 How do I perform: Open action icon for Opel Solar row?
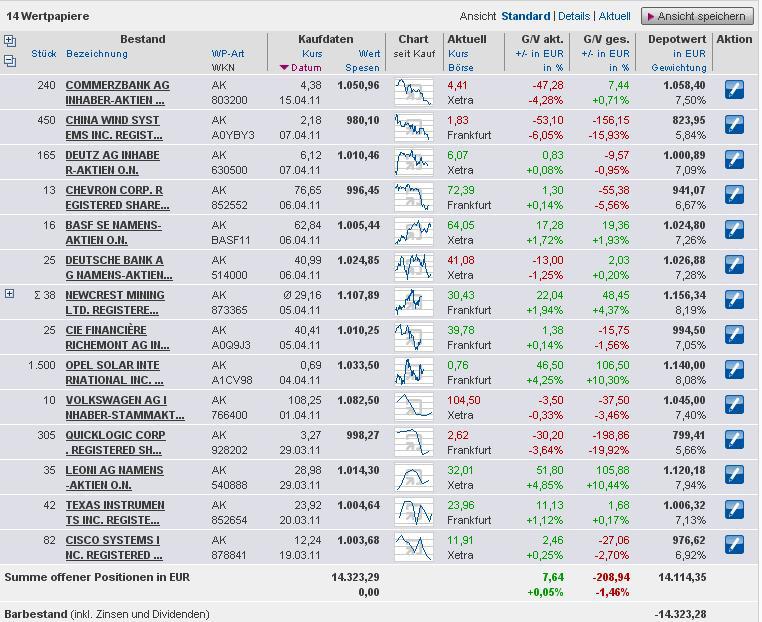(734, 370)
